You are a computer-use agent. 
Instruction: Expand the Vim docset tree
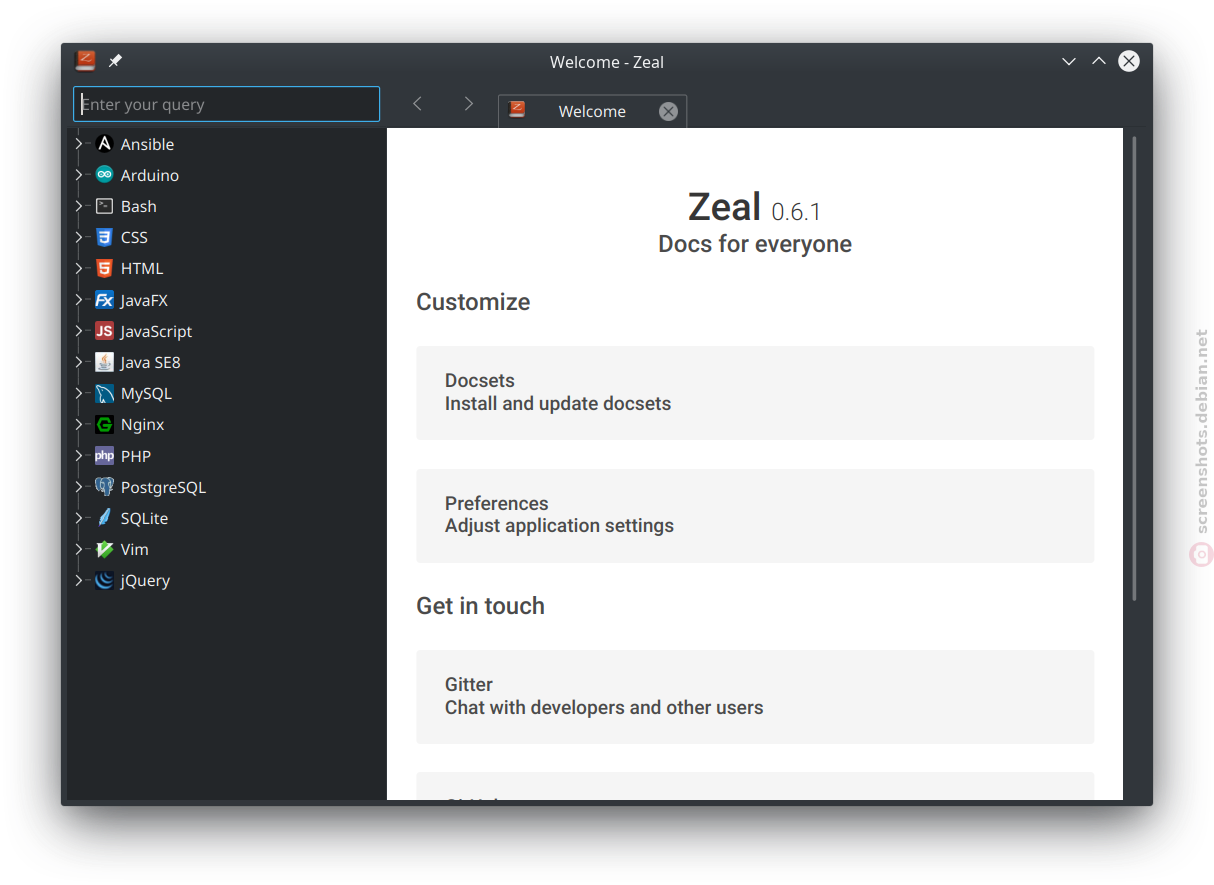79,549
